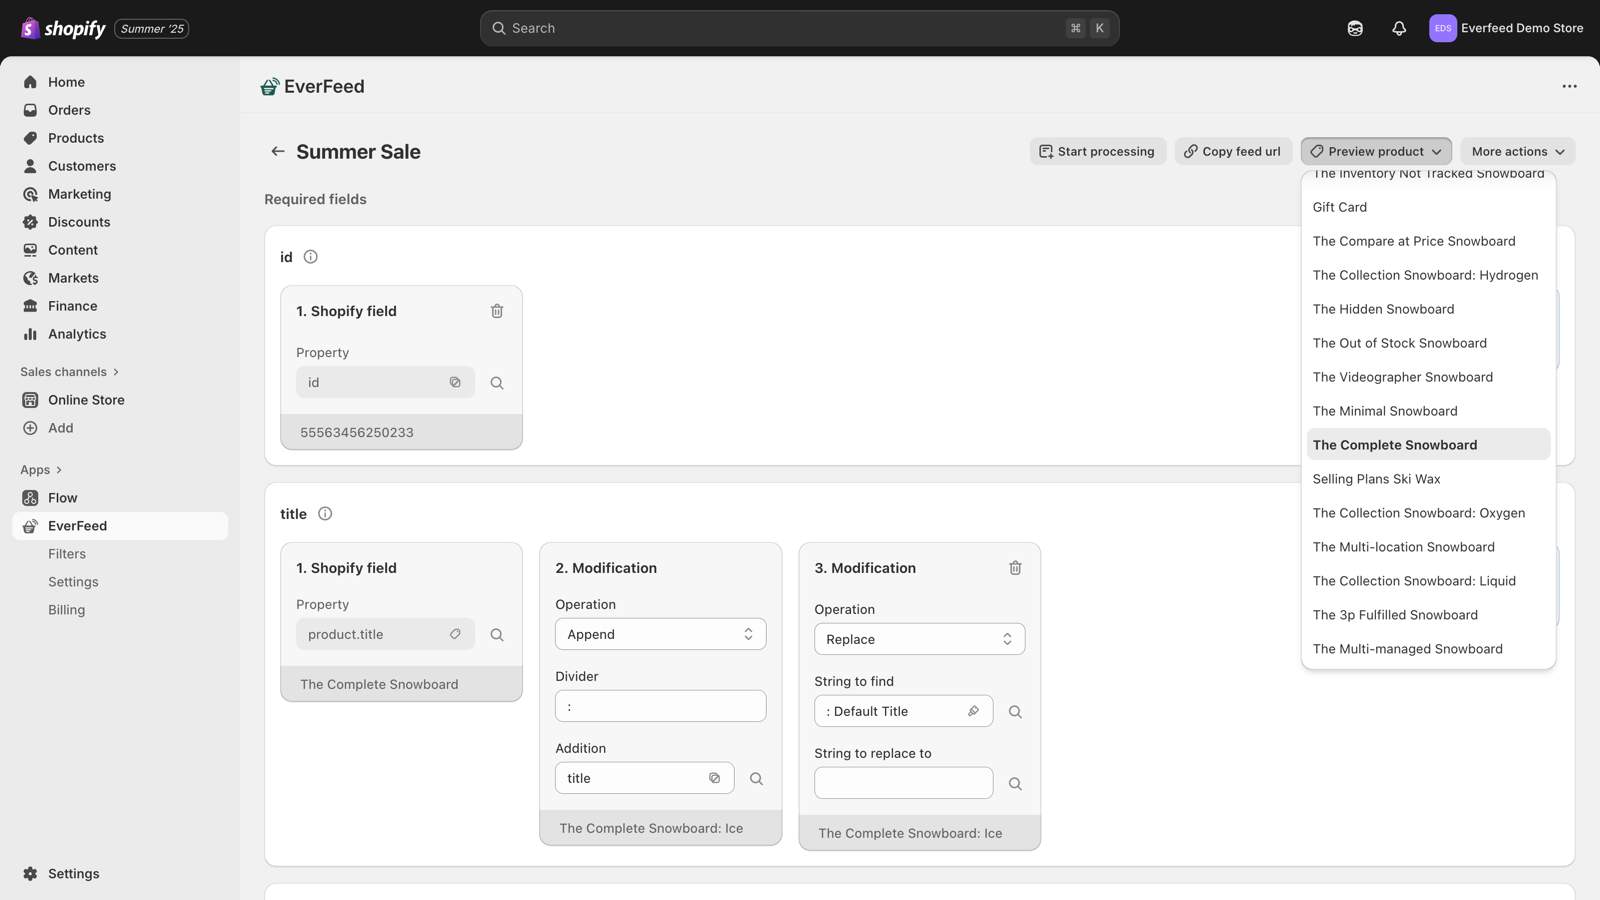Click the String to replace to input
1600x900 pixels.
(904, 783)
